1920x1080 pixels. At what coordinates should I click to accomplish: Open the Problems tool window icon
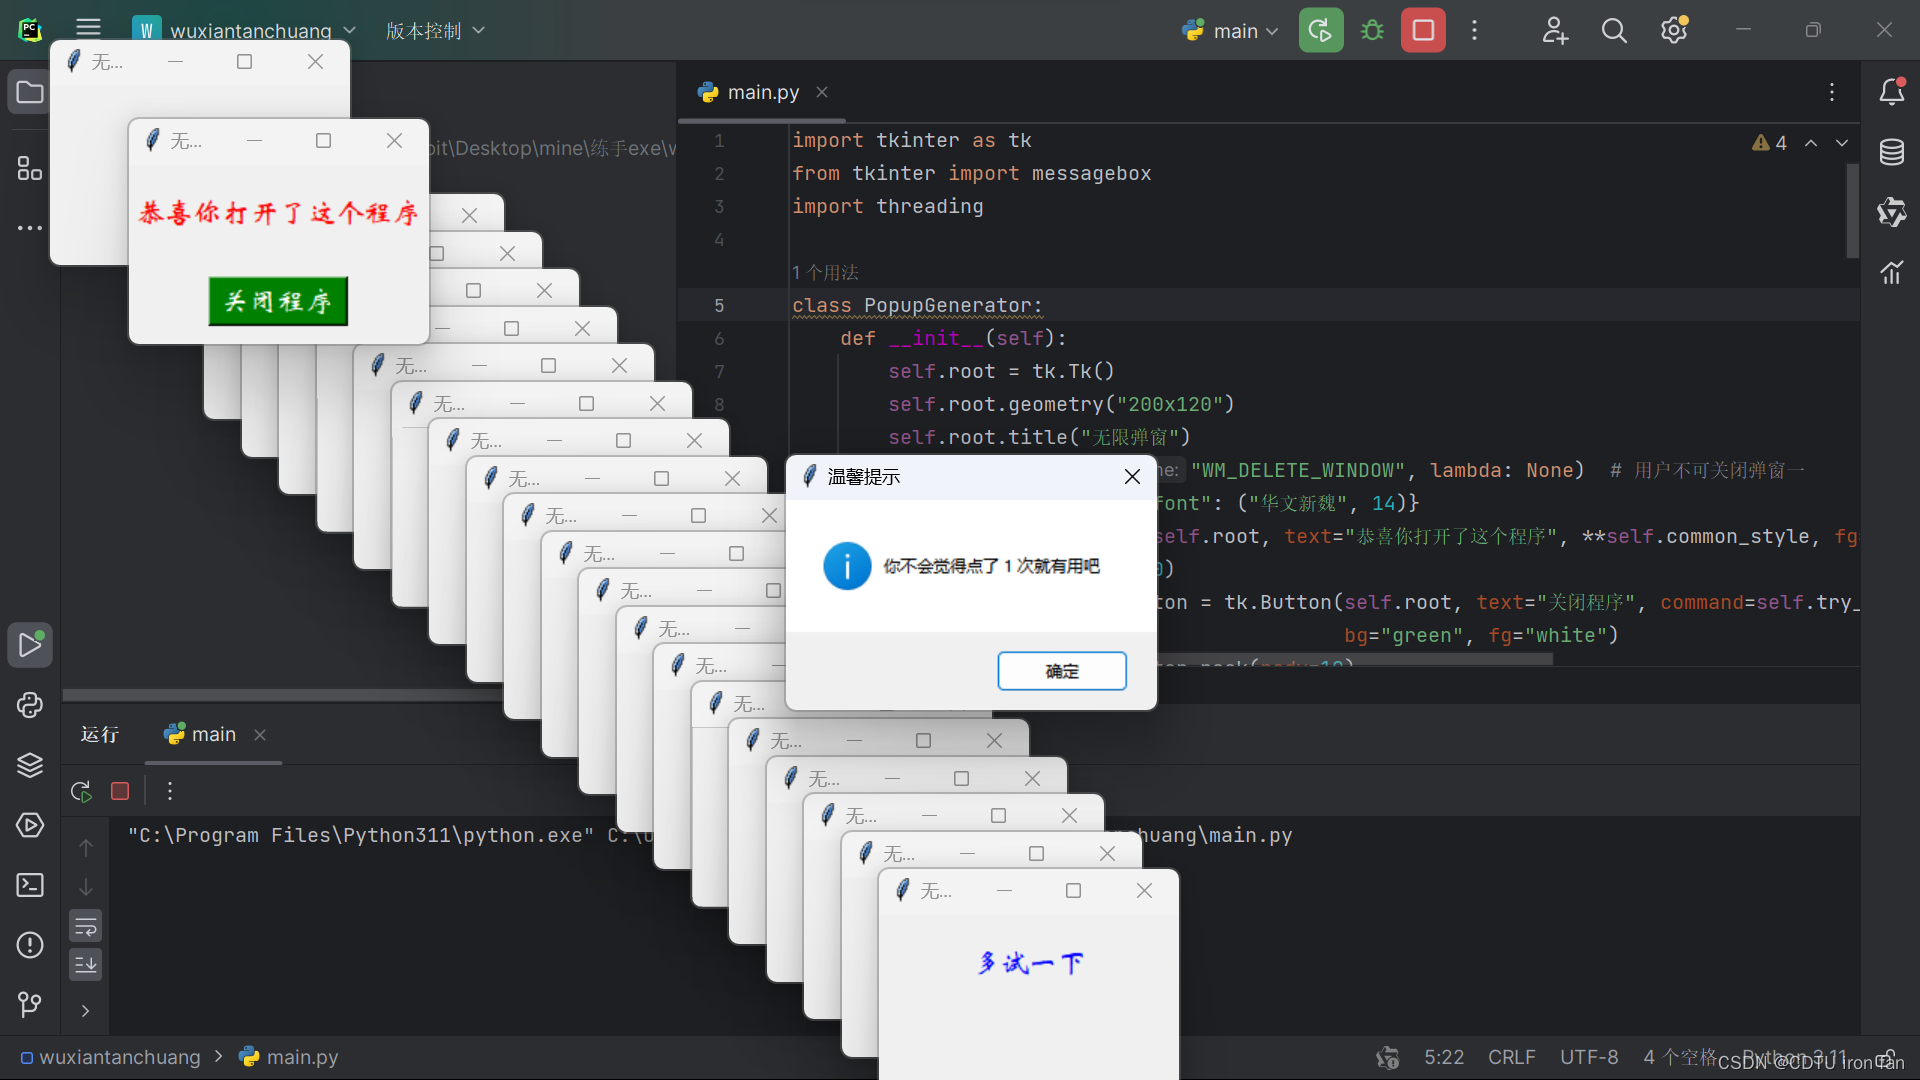(x=30, y=945)
